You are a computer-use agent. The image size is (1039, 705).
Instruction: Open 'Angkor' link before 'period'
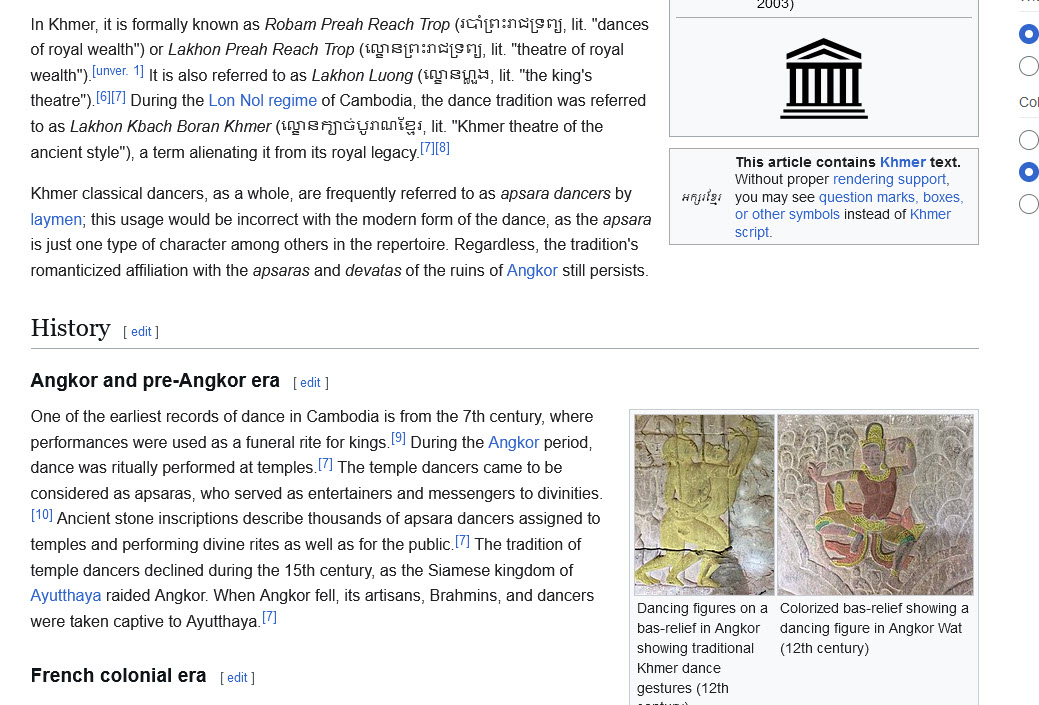click(514, 443)
